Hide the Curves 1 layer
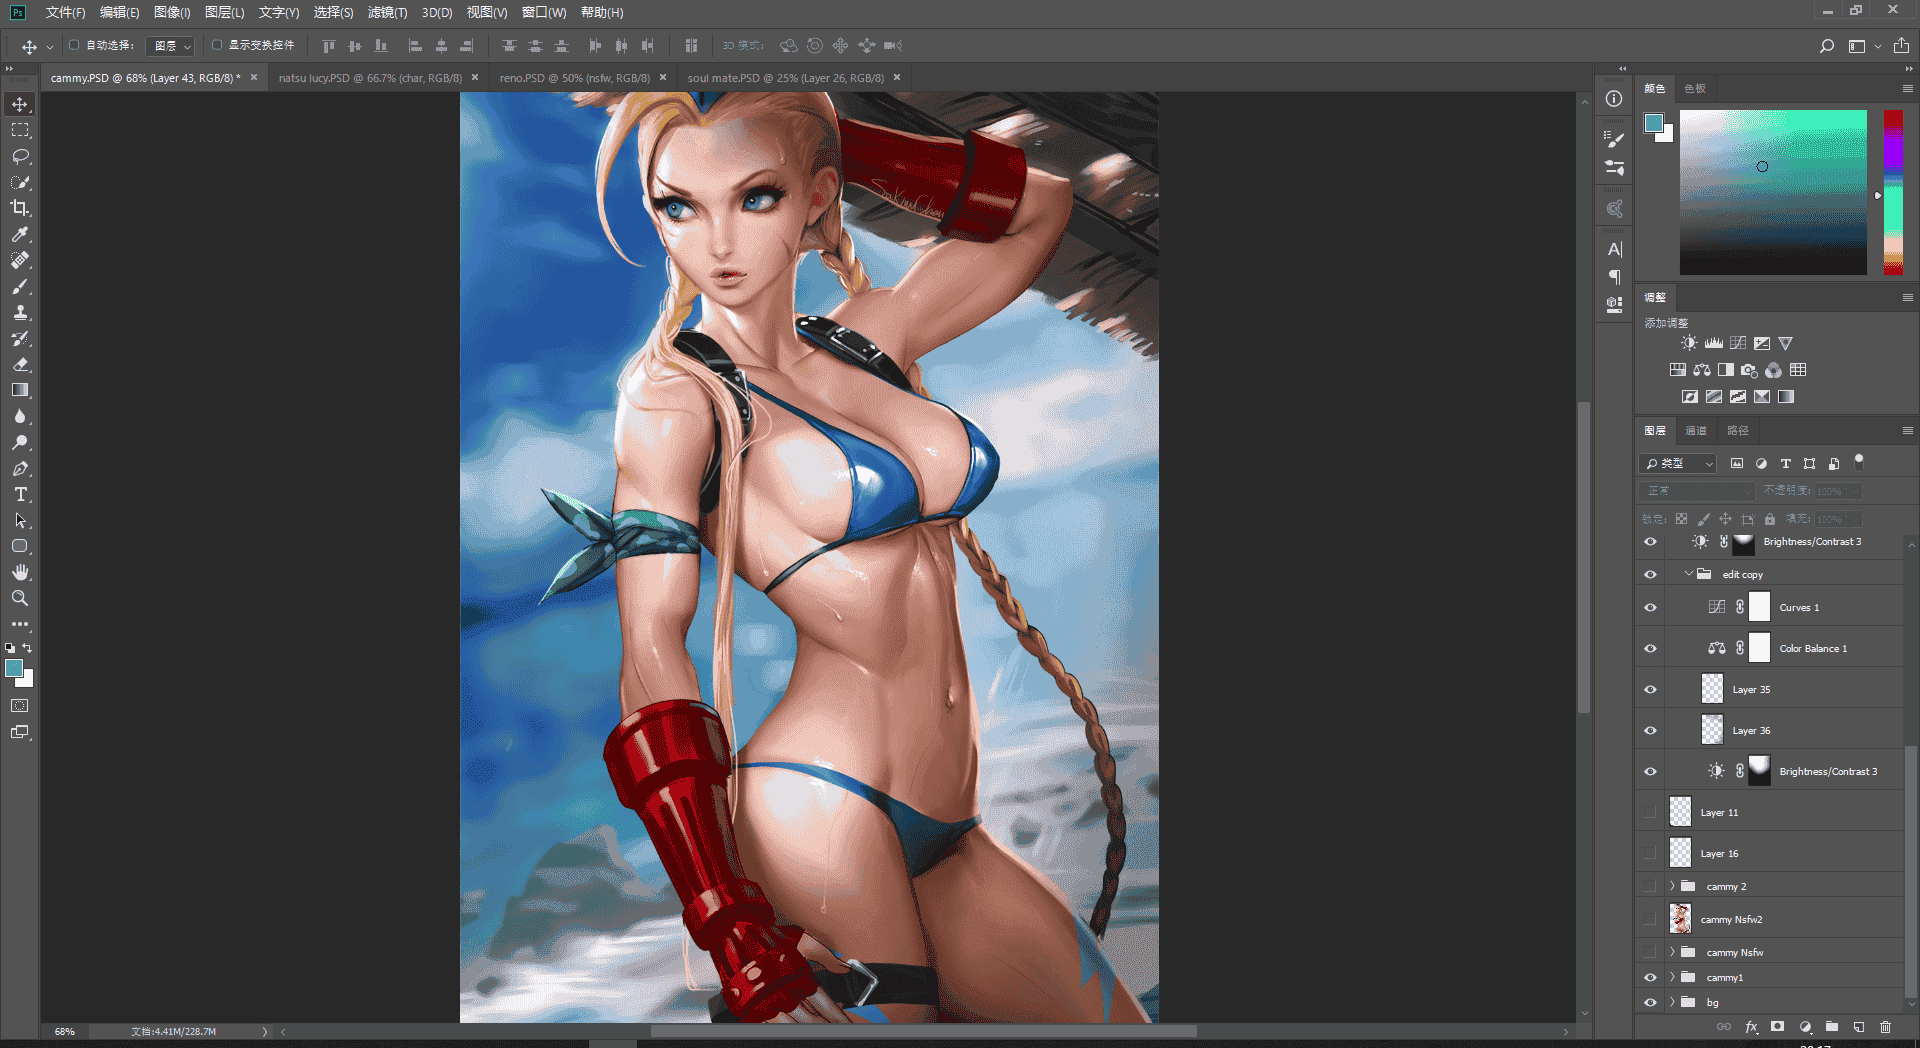The height and width of the screenshot is (1048, 1920). [x=1650, y=607]
